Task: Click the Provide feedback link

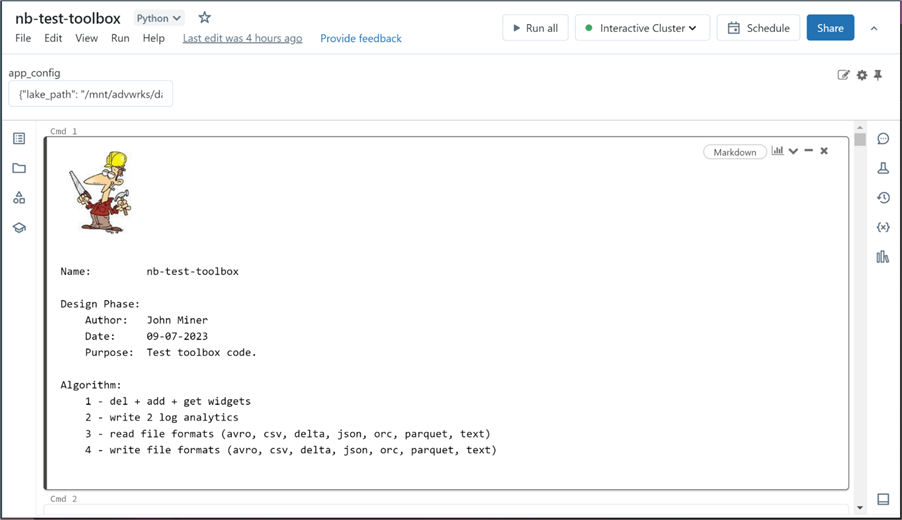Action: (361, 38)
